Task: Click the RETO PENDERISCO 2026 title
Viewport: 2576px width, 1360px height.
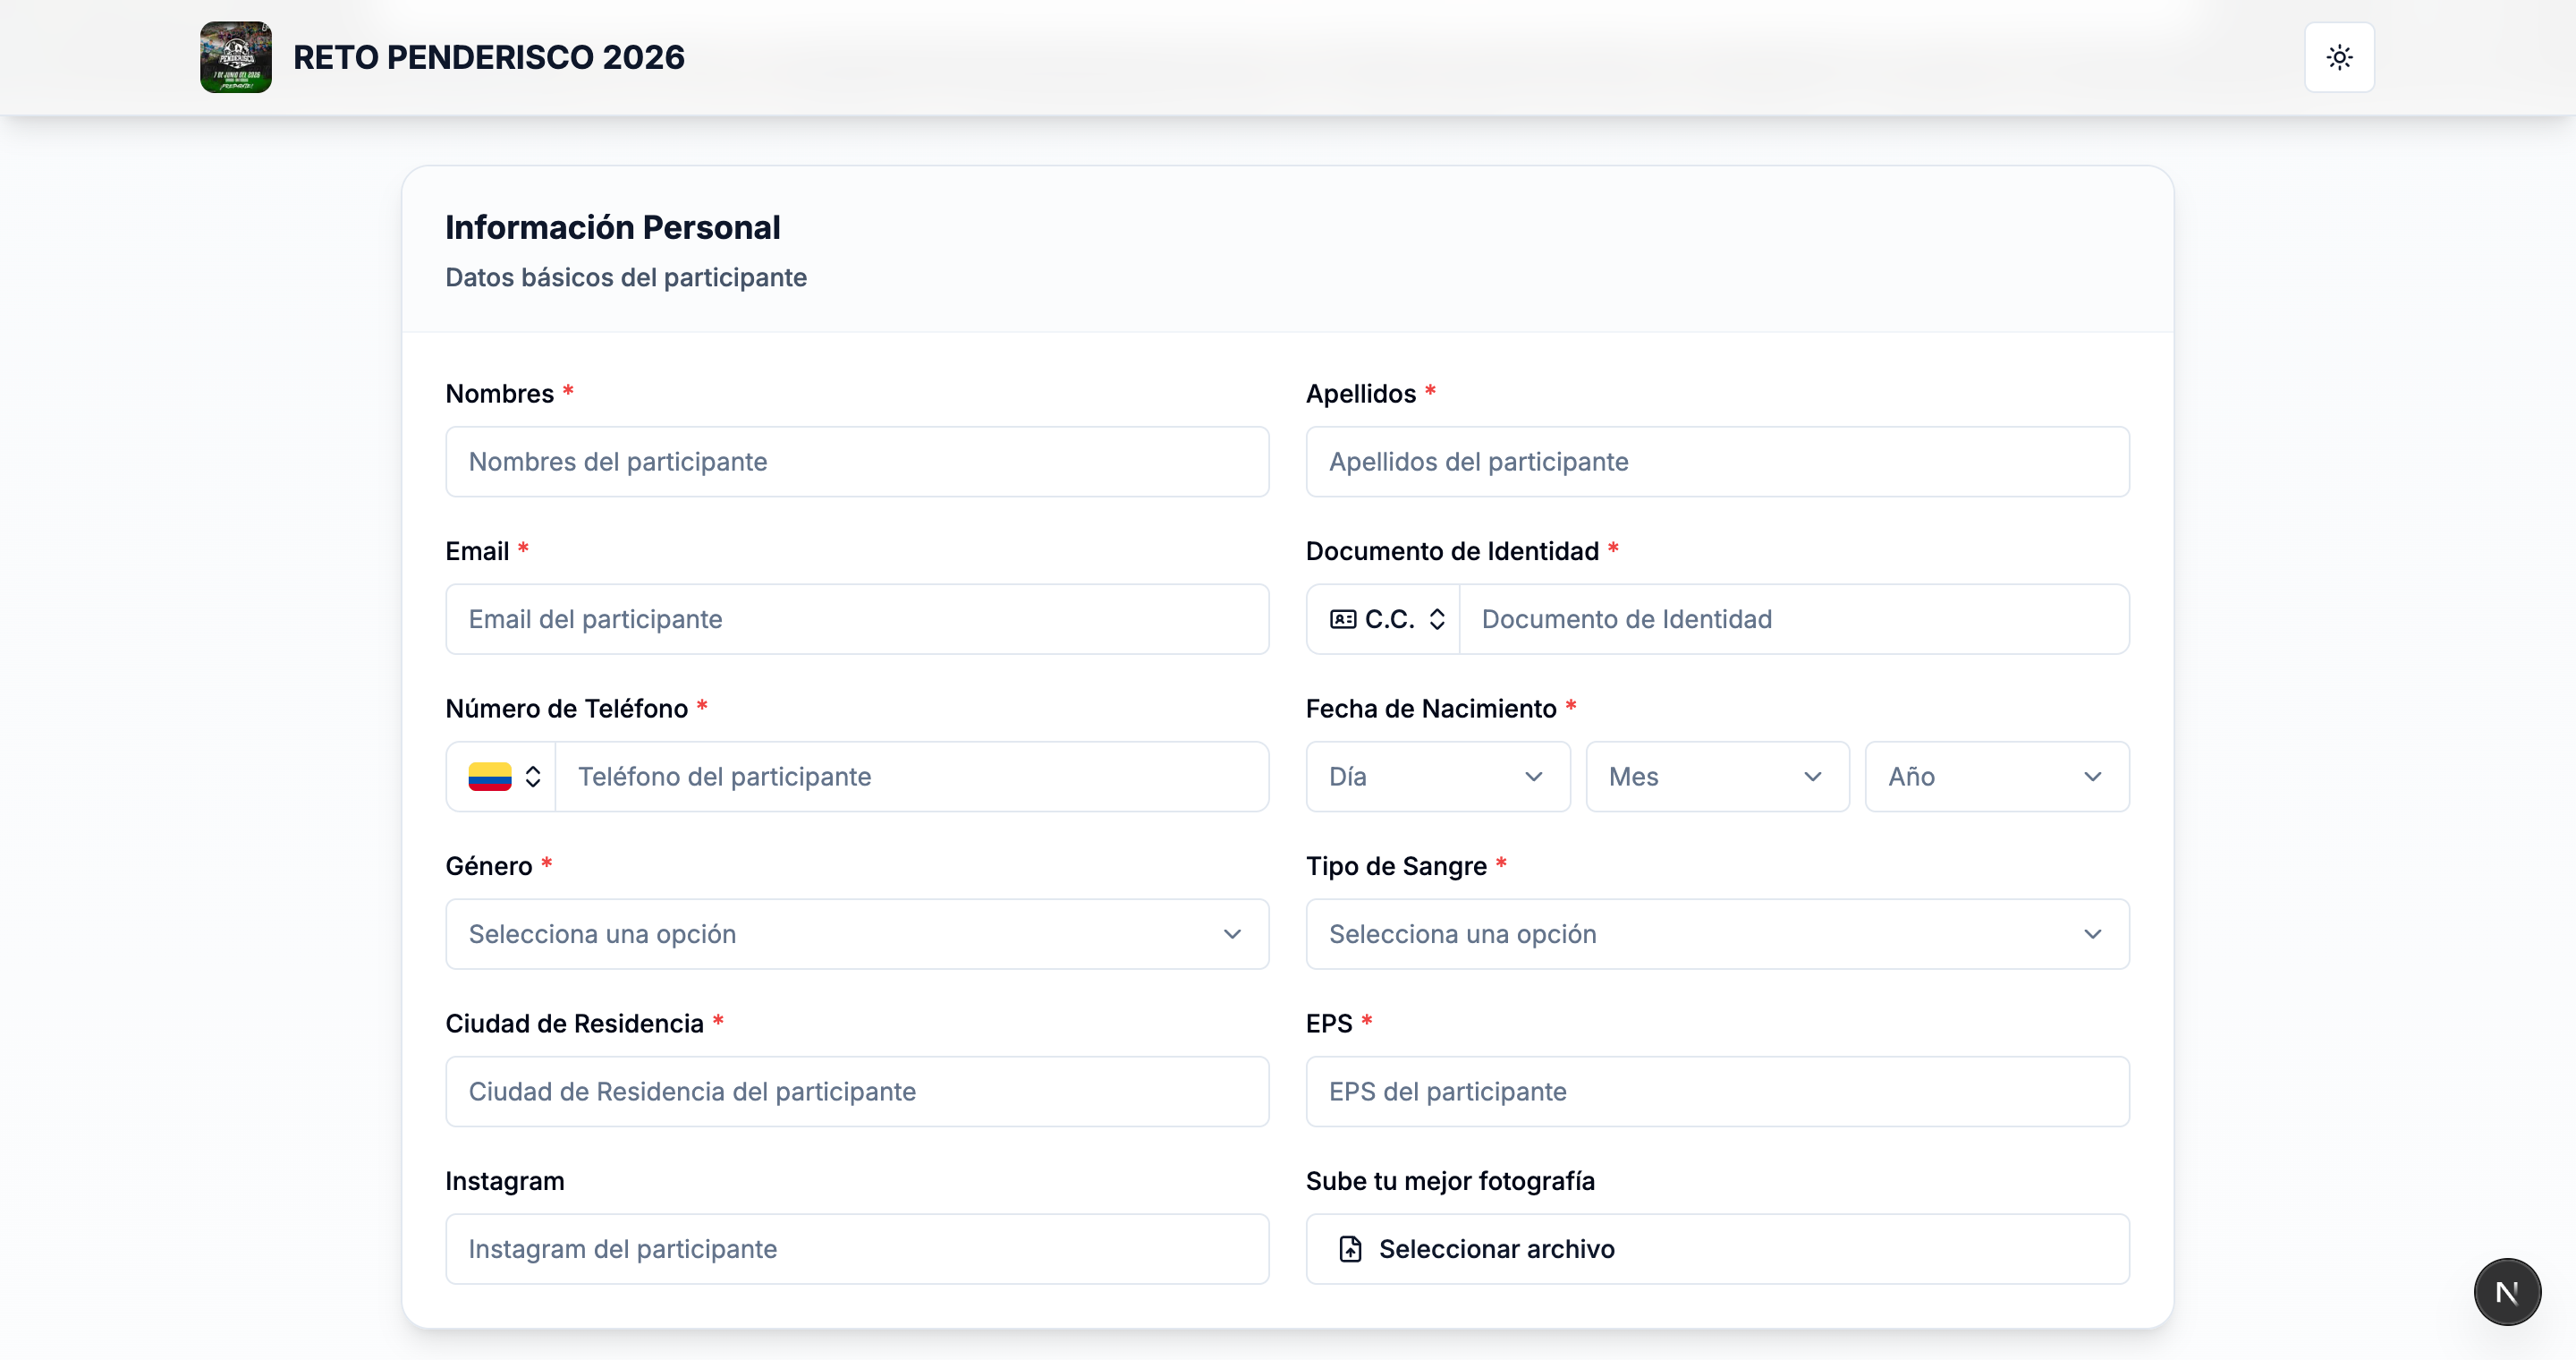Action: point(488,57)
